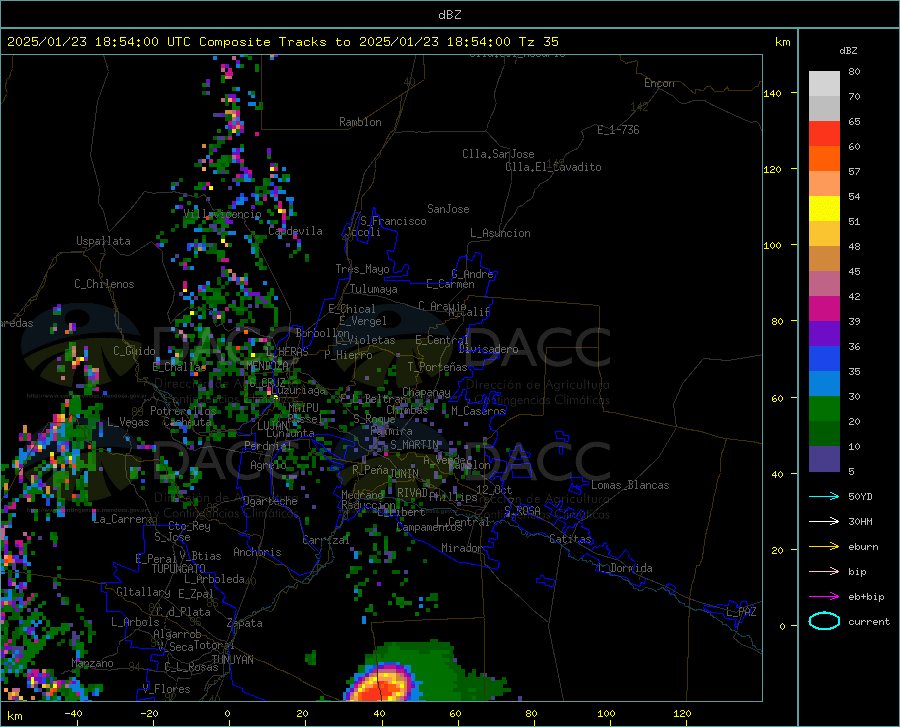The width and height of the screenshot is (900, 727).
Task: Click the cyan 'current' ellipse legend icon
Action: coord(824,621)
